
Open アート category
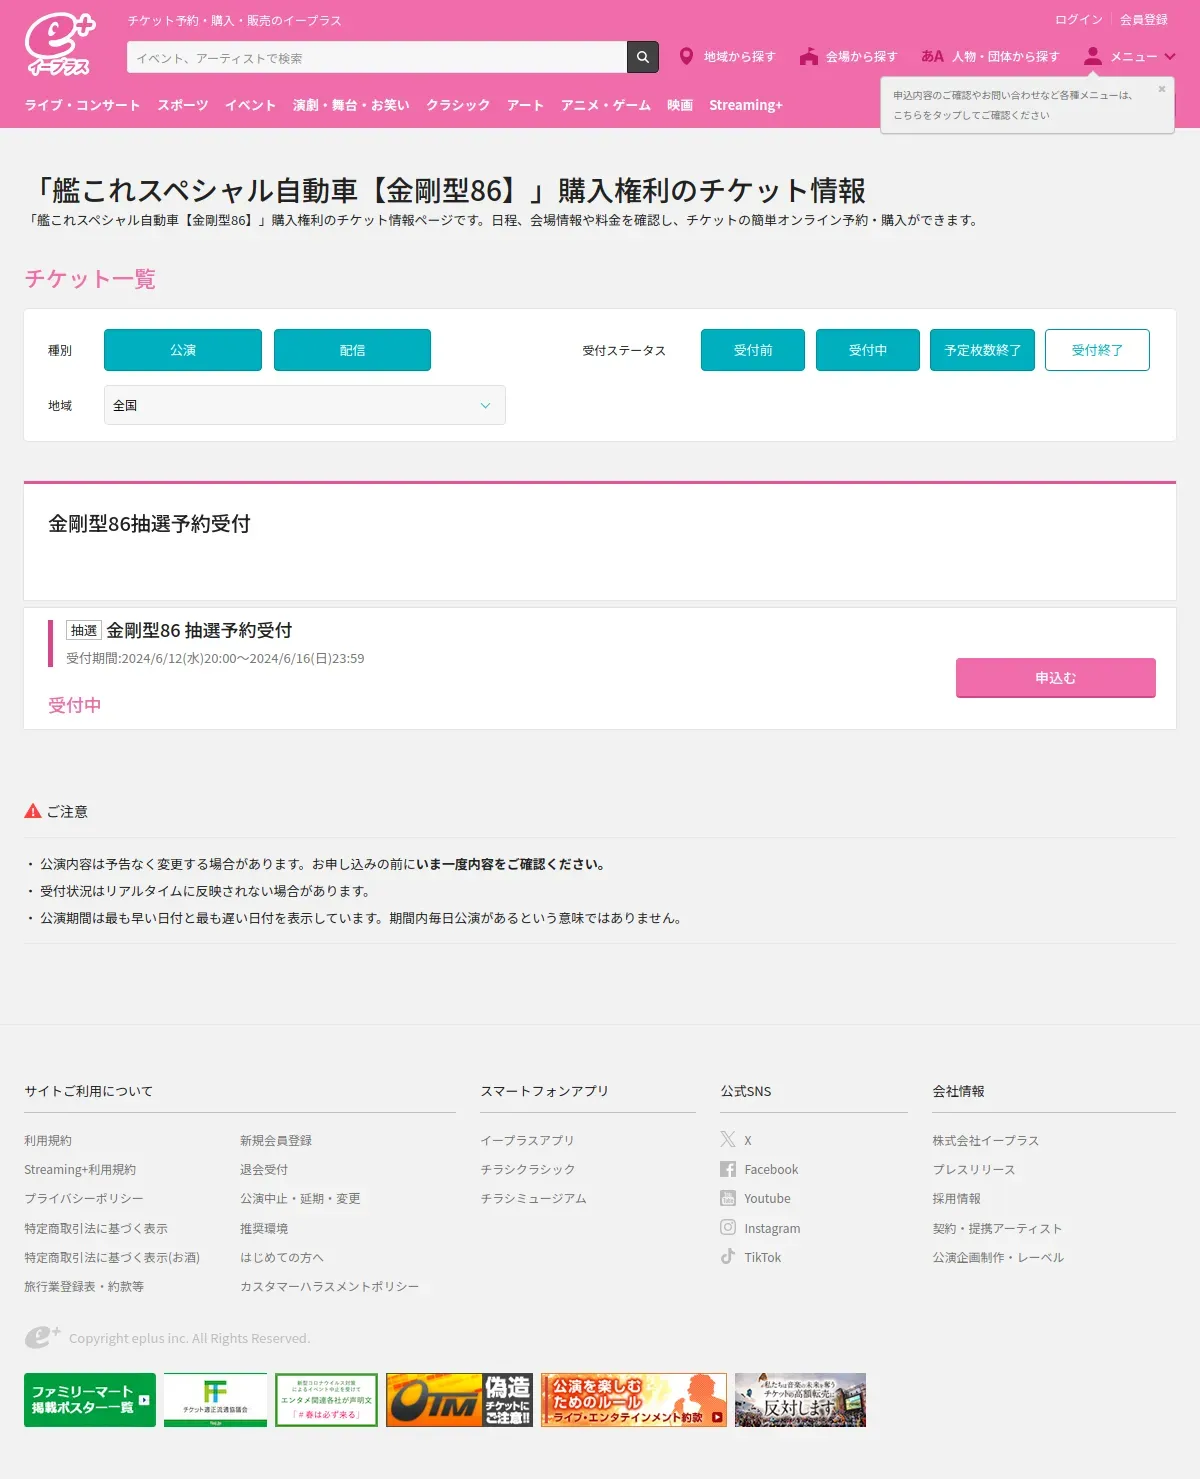click(x=525, y=105)
